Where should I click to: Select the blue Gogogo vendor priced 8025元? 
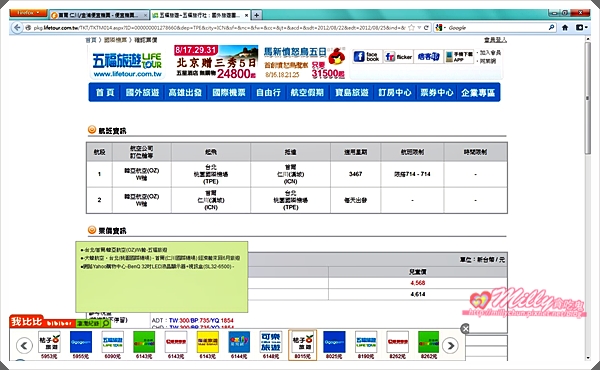[334, 345]
